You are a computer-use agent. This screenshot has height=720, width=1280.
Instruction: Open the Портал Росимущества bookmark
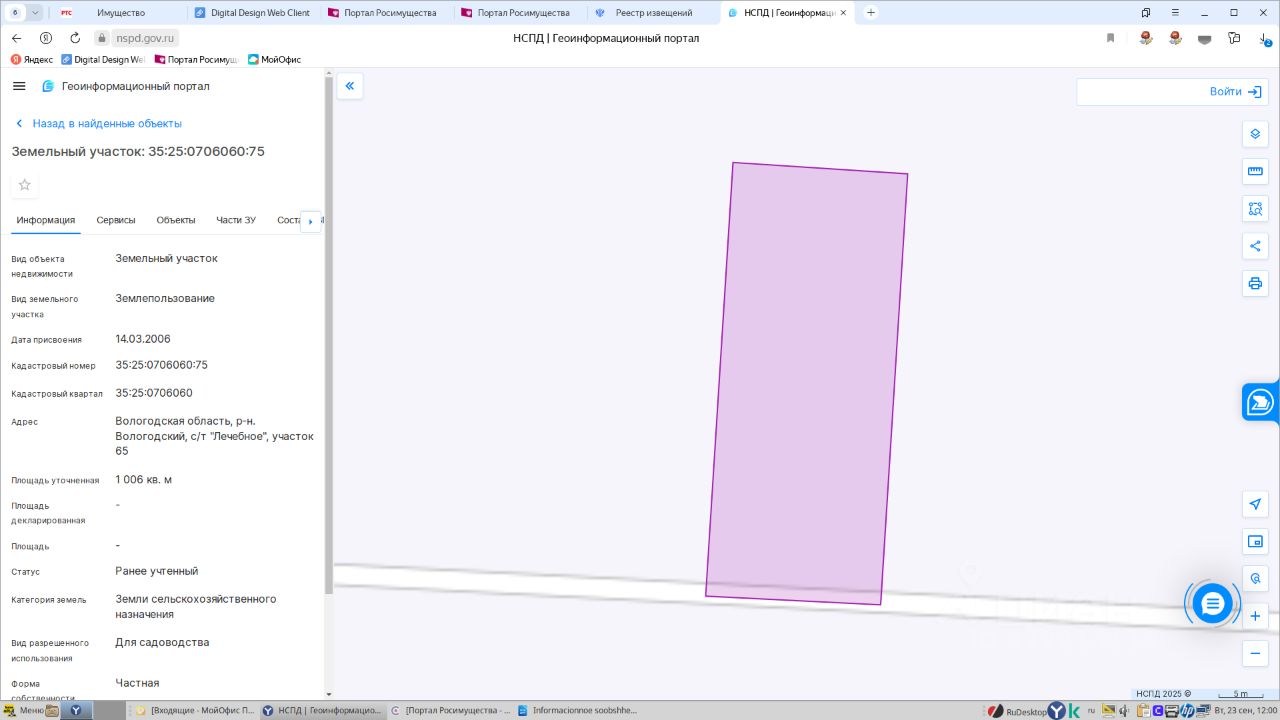[197, 59]
